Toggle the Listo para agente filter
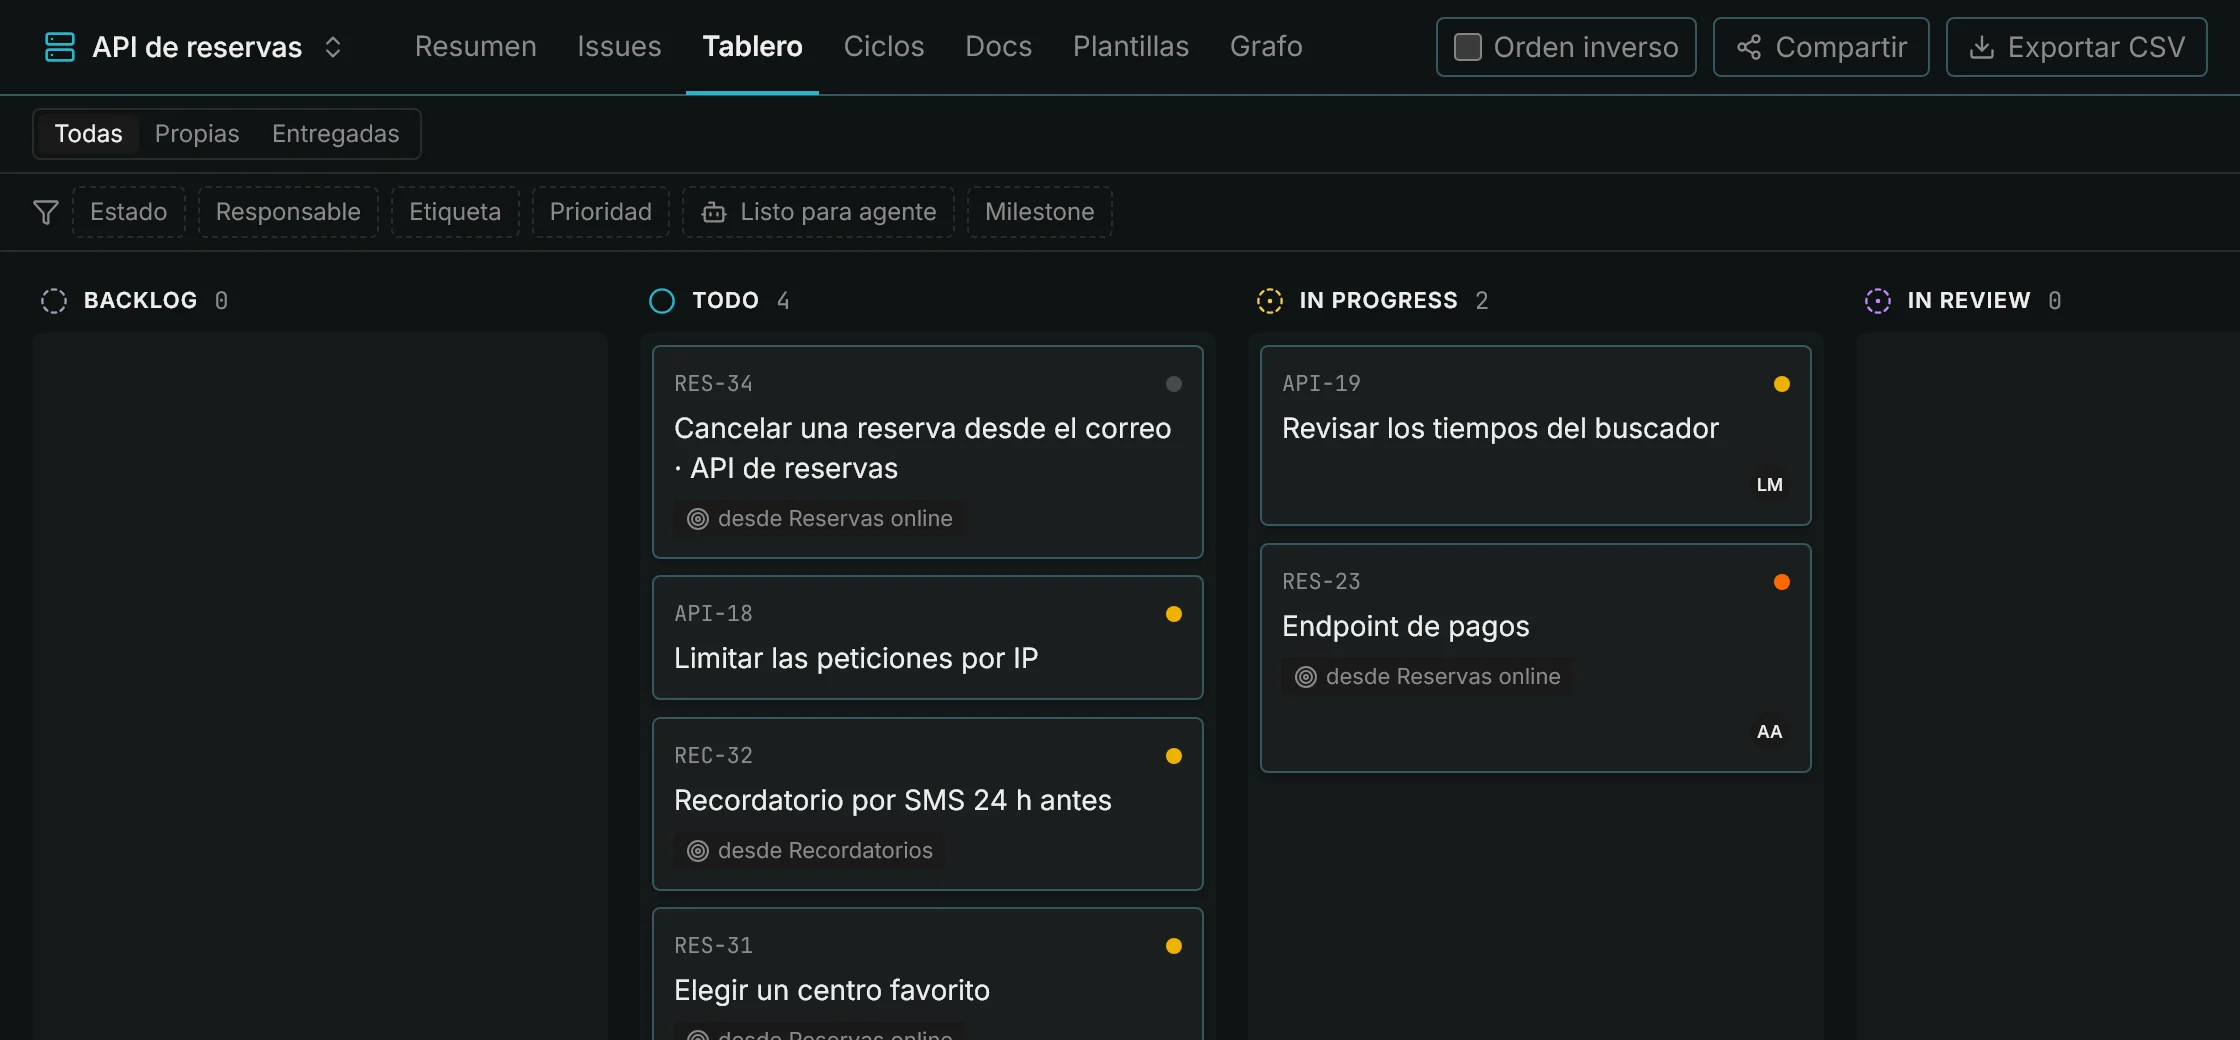2240x1040 pixels. pos(818,212)
